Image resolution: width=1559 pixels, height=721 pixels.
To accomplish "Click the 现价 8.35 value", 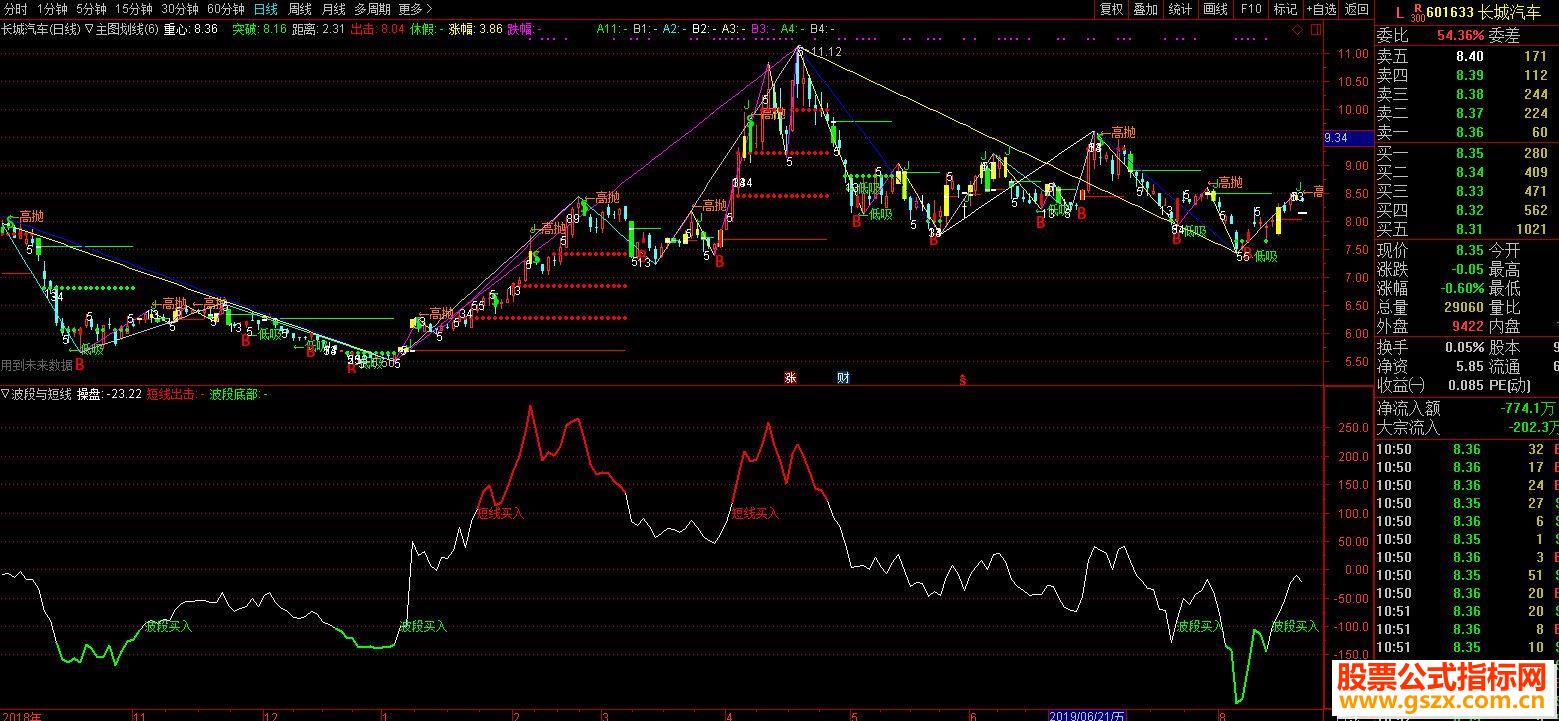I will (x=1469, y=250).
